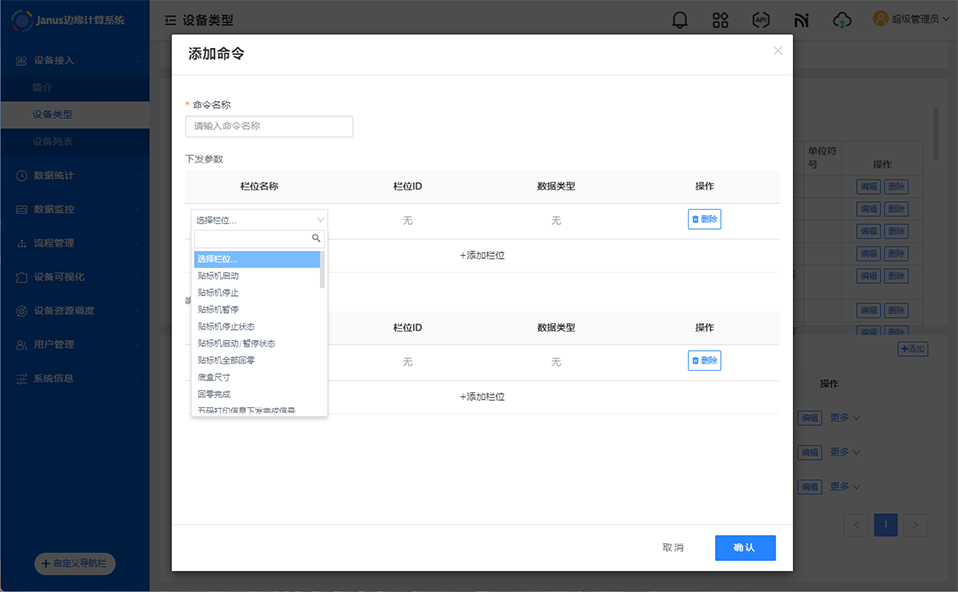958x592 pixels.
Task: Delete the first 下发参数 row
Action: click(x=704, y=220)
